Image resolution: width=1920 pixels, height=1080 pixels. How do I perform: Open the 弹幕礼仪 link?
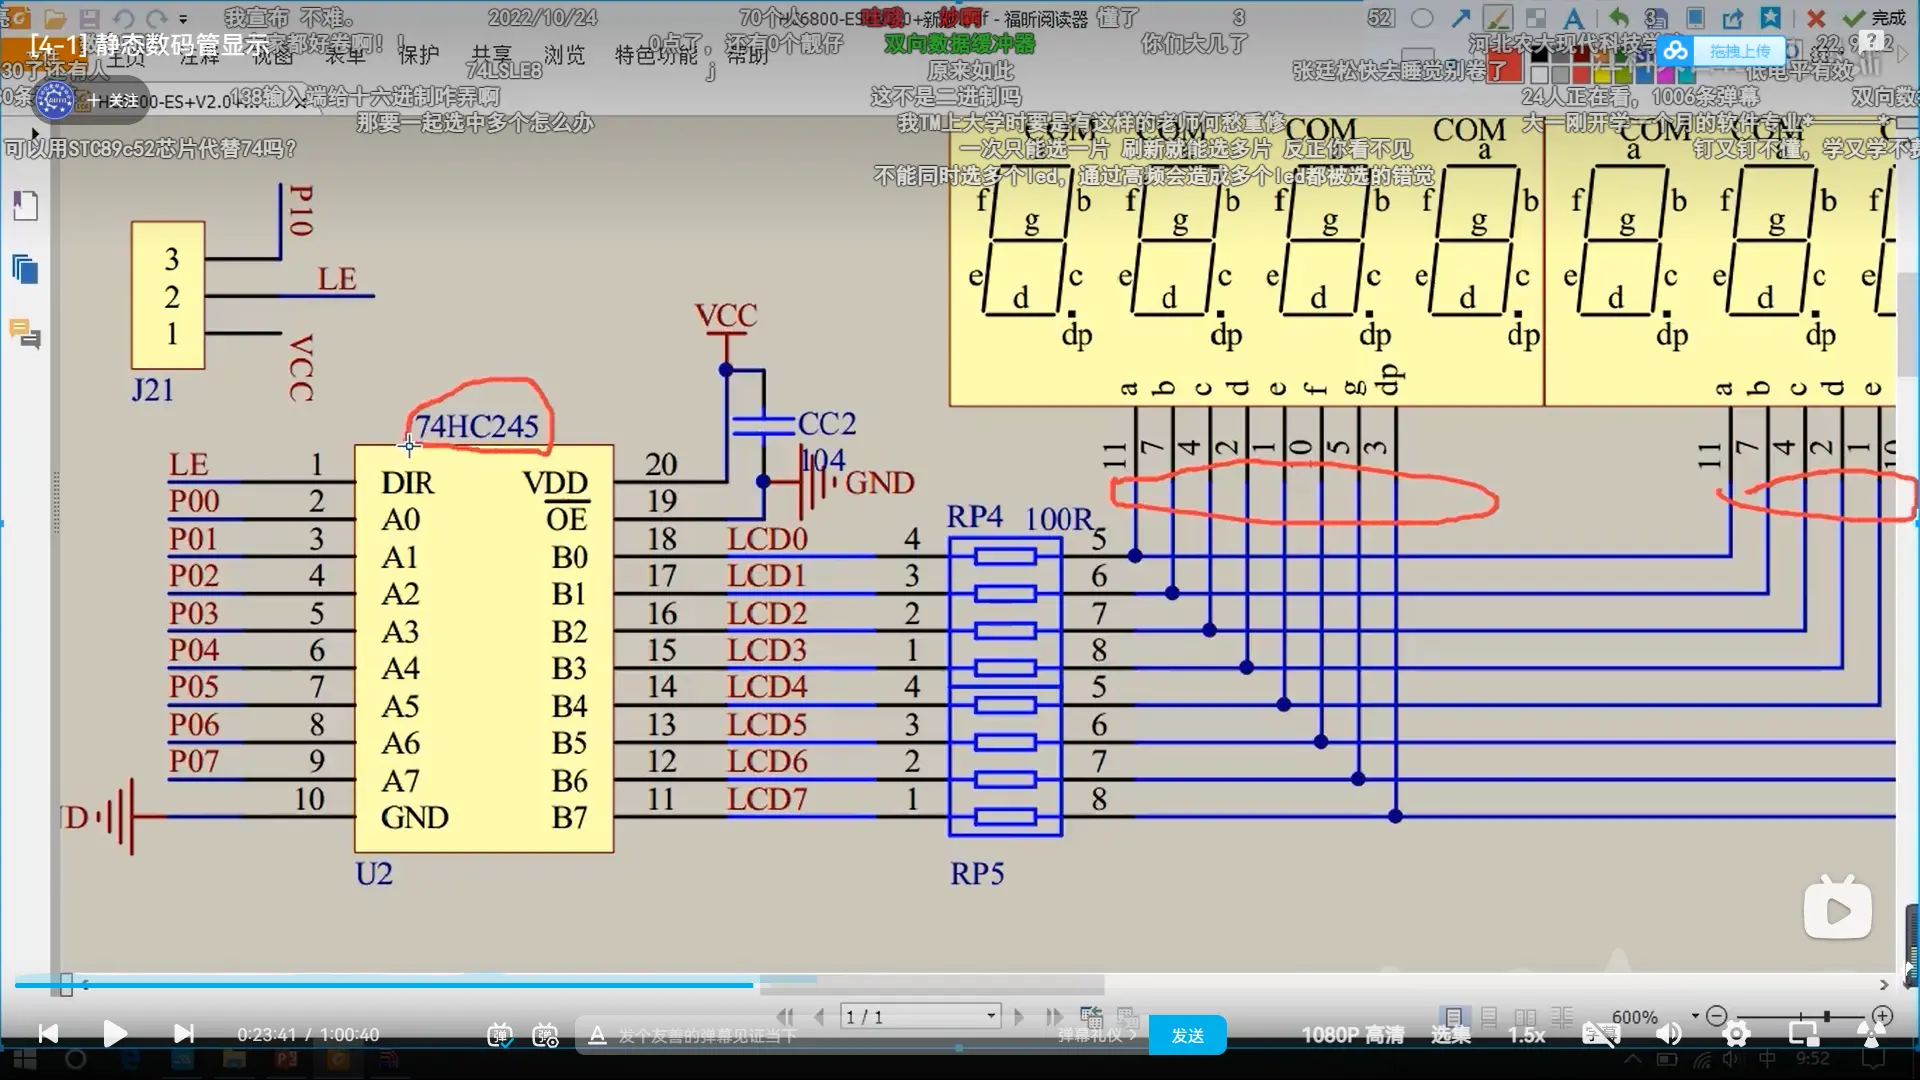point(1098,1035)
